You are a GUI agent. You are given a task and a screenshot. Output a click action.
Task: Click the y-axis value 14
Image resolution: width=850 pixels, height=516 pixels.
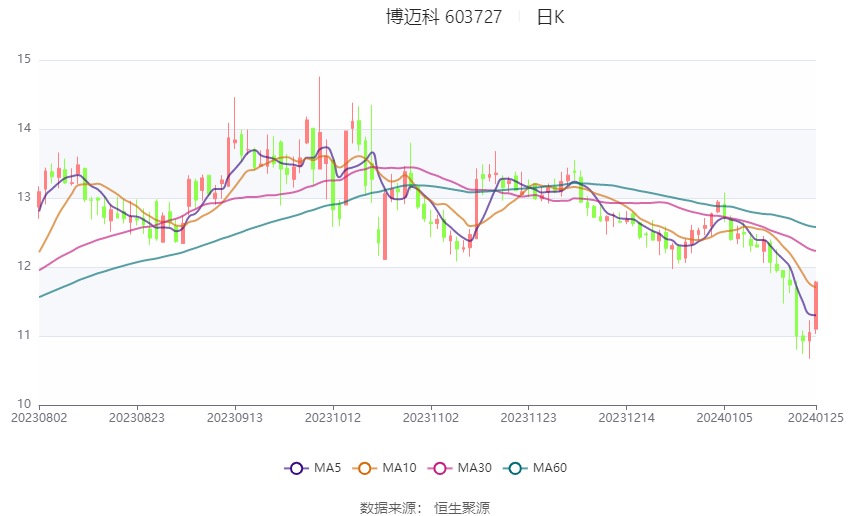(24, 128)
